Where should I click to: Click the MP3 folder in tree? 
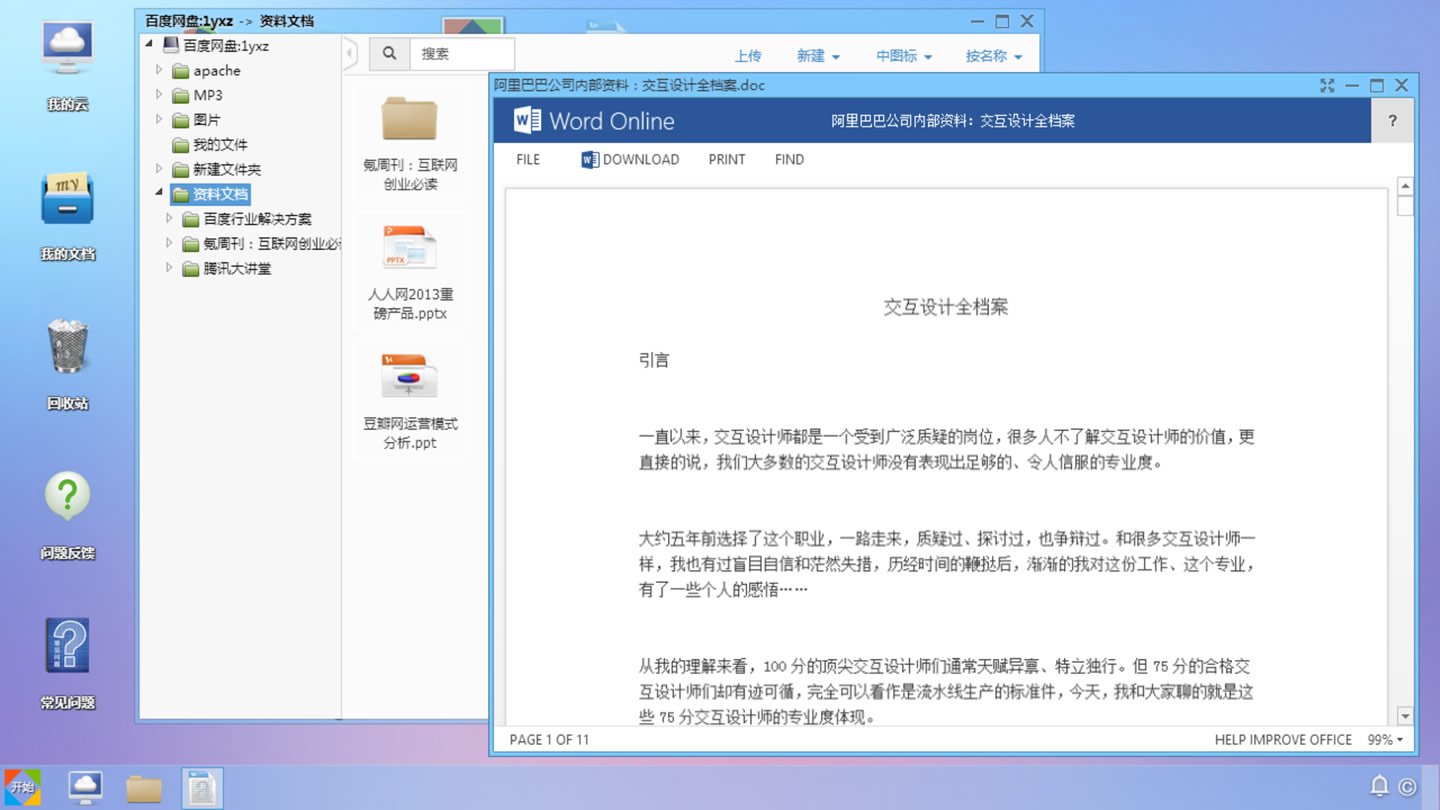pos(198,95)
